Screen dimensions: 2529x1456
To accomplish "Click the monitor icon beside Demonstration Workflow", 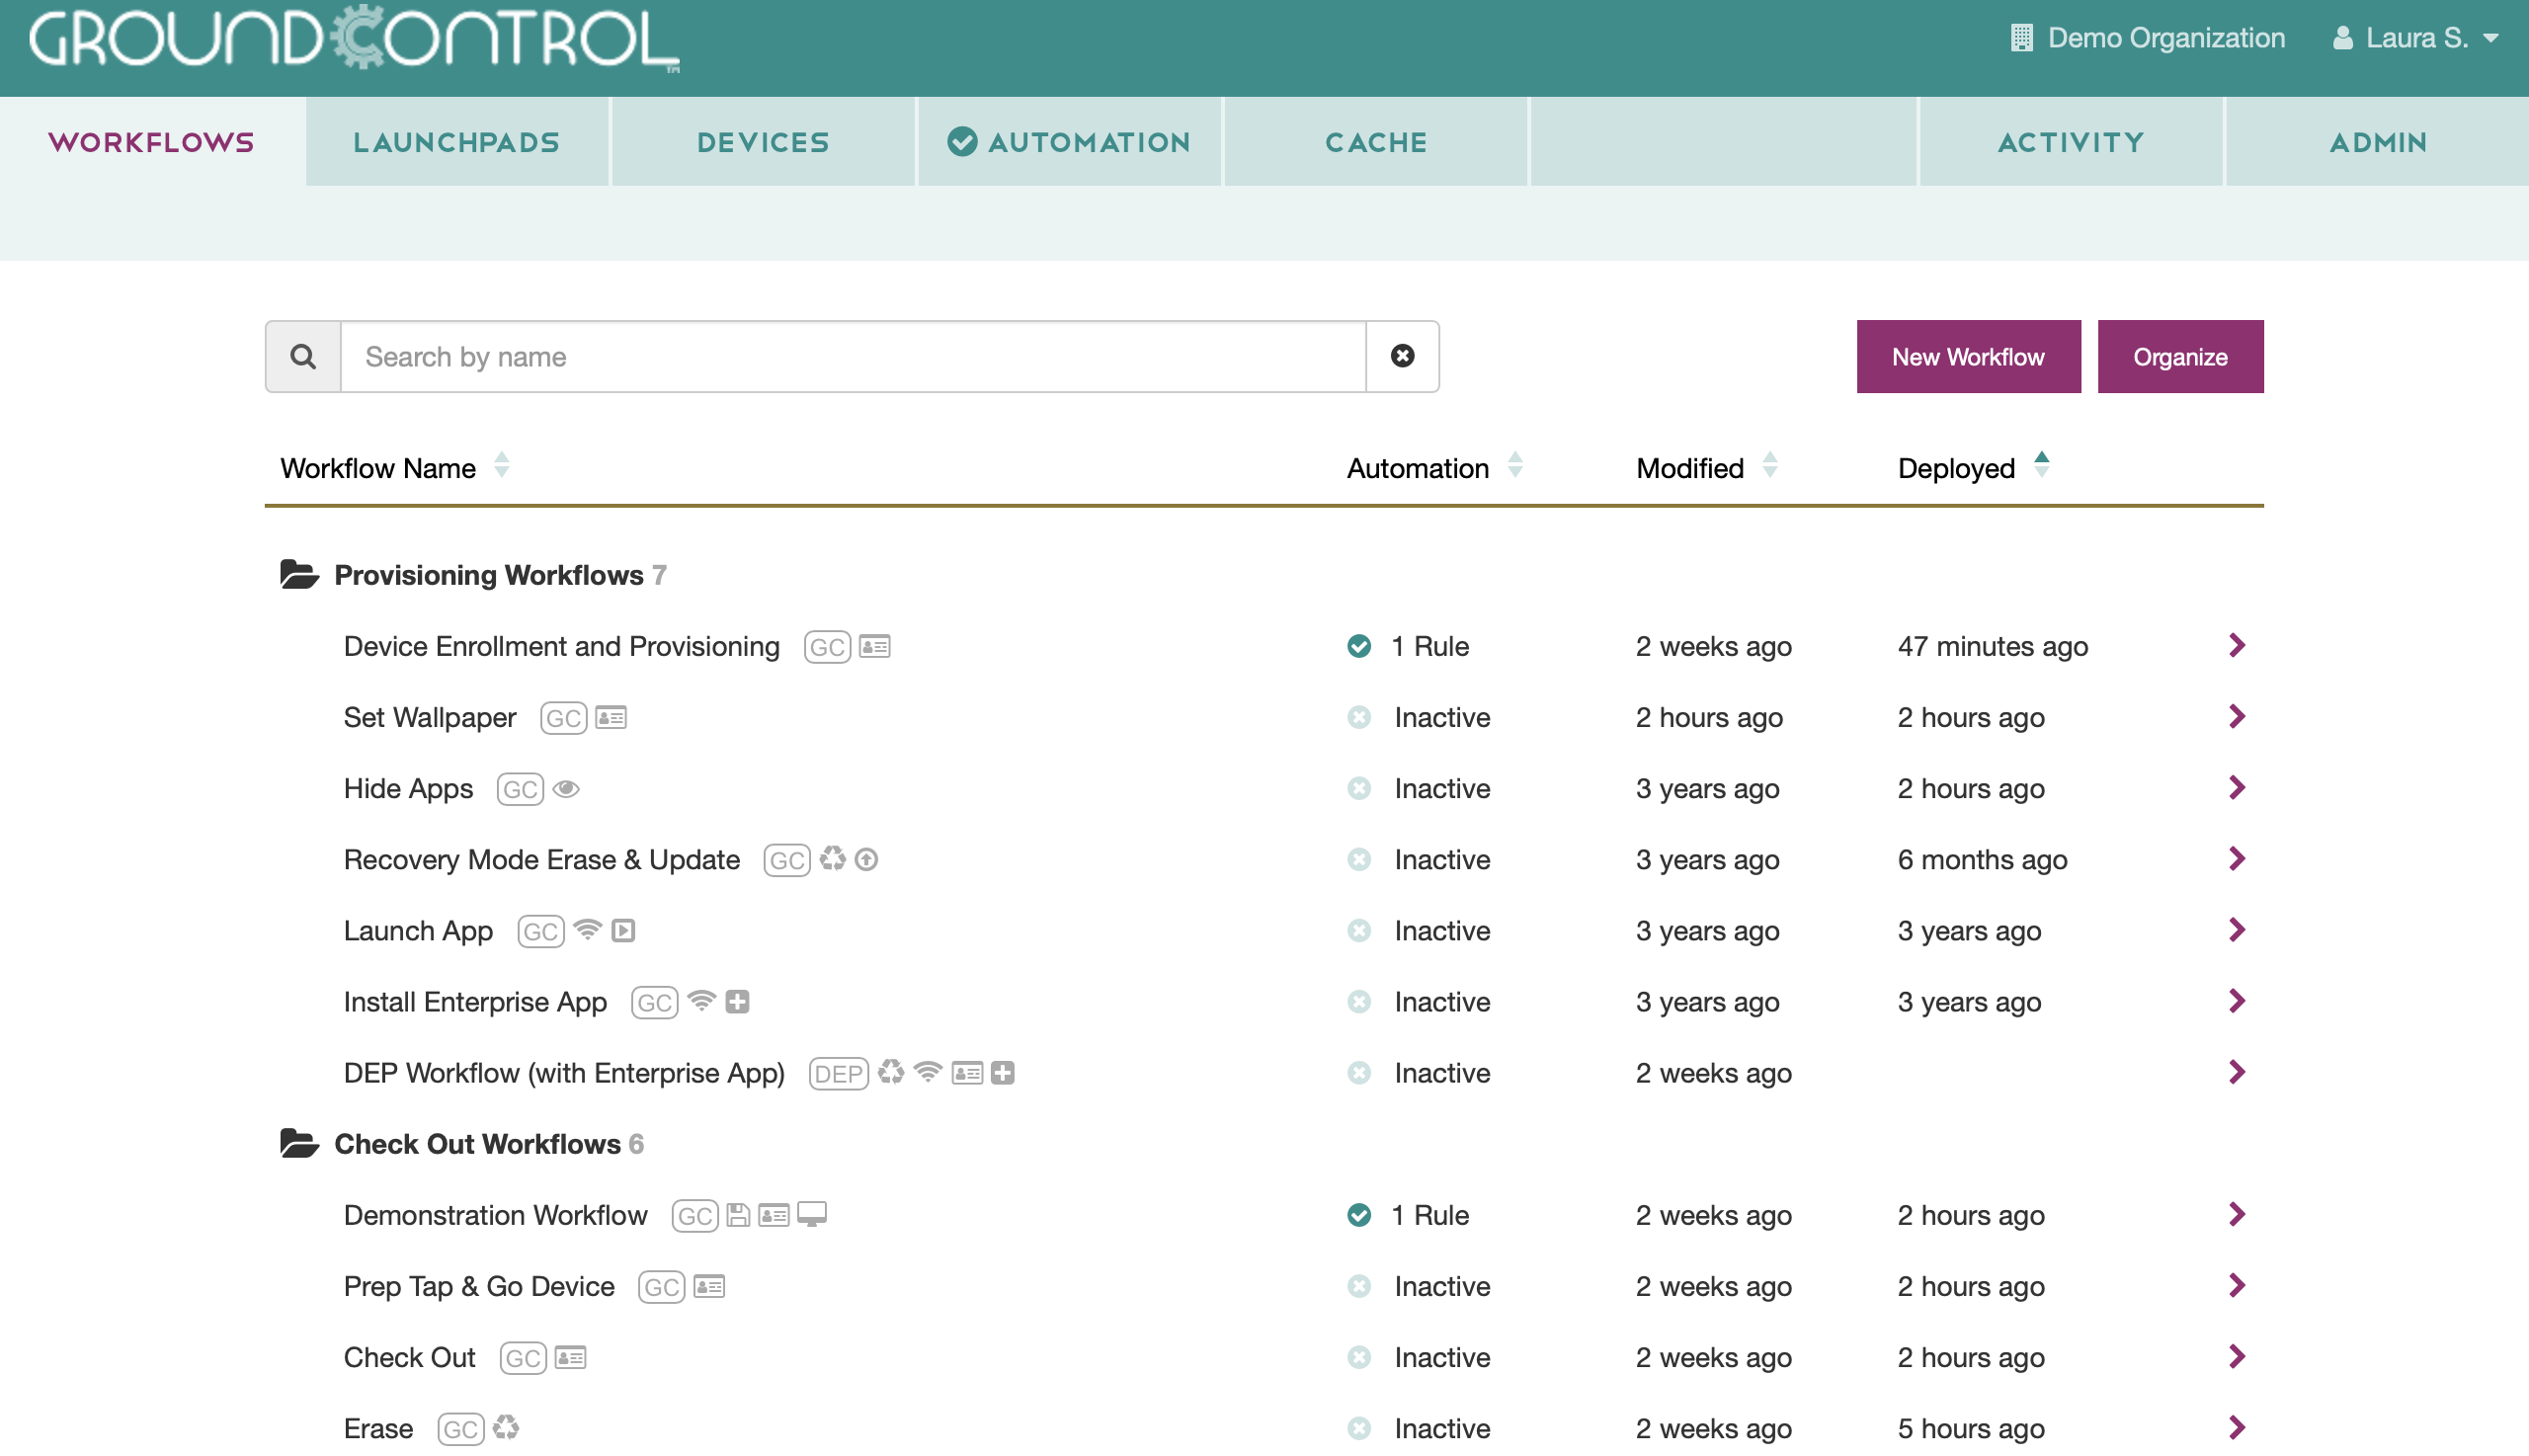I will tap(812, 1215).
